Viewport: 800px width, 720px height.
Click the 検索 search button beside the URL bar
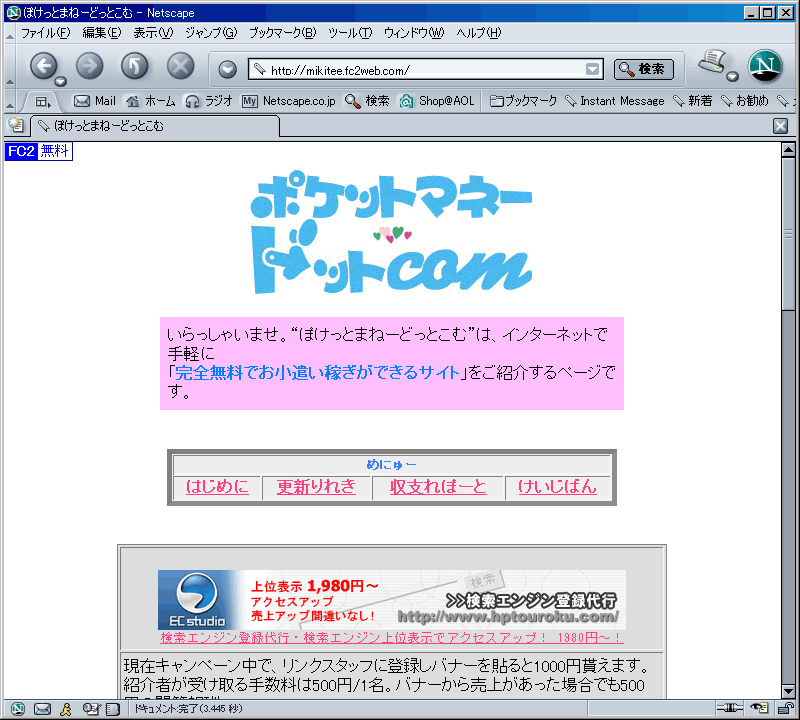click(x=643, y=69)
